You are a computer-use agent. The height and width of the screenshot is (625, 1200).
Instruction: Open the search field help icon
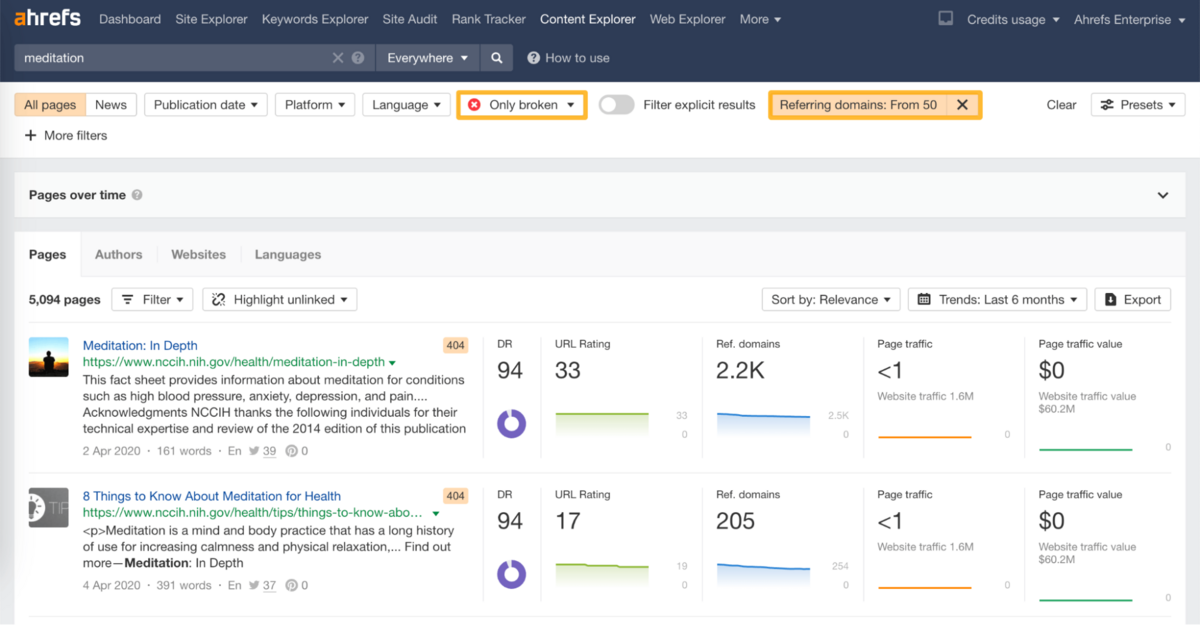358,58
